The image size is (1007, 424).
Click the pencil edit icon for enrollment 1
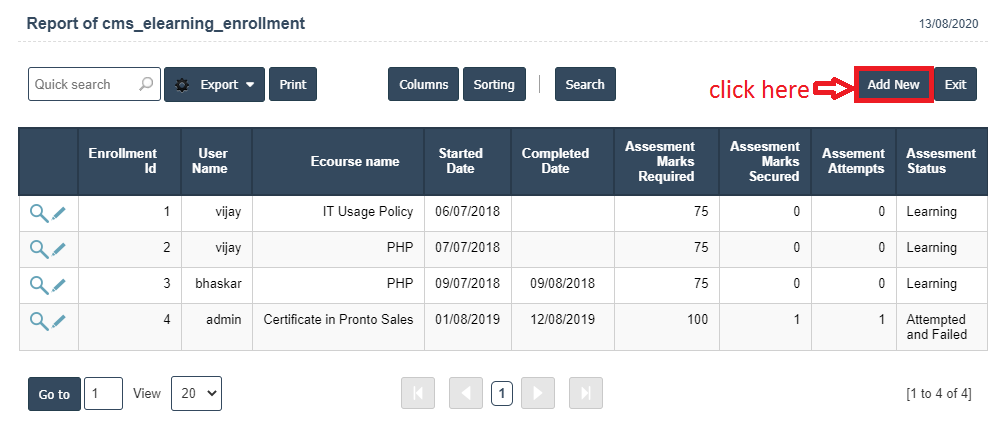tap(59, 212)
